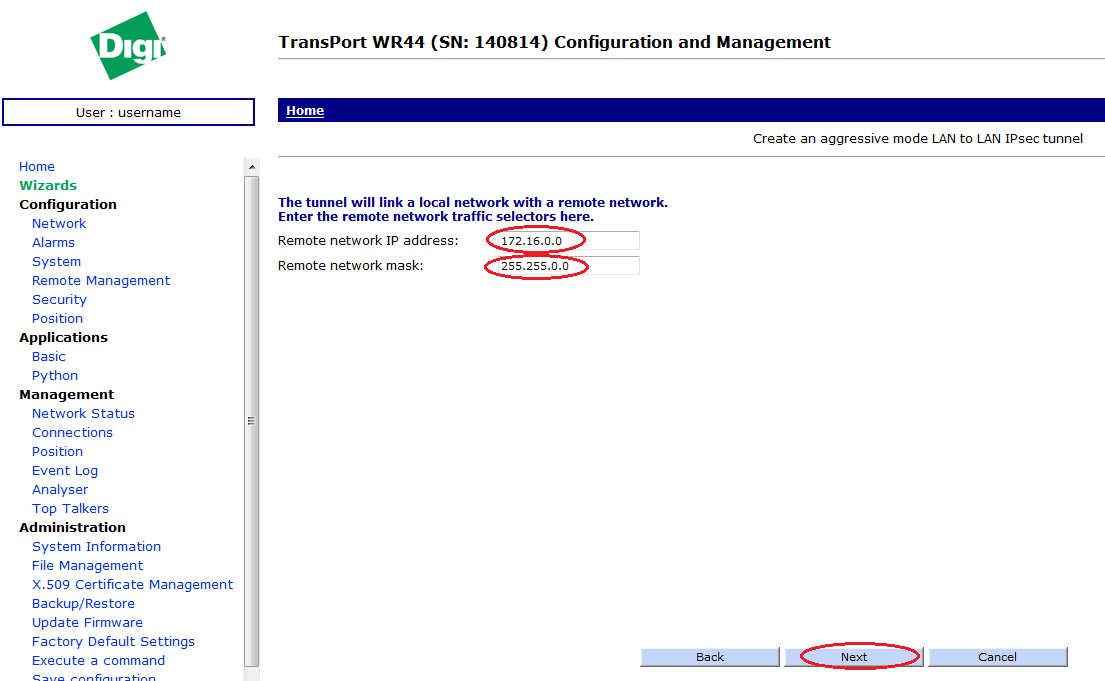
Task: Open Wizards in the sidebar
Action: [x=48, y=185]
